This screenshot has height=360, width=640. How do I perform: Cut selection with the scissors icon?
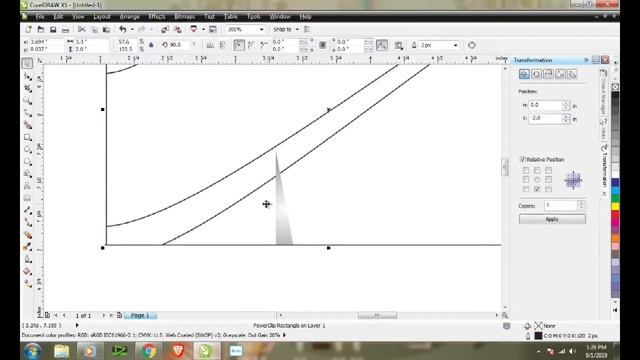tap(82, 29)
